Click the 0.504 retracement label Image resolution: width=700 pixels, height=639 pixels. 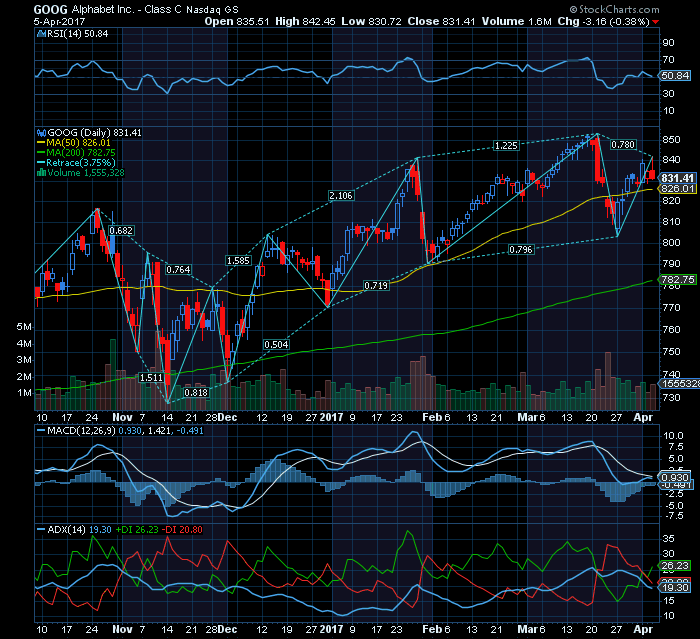pos(276,344)
